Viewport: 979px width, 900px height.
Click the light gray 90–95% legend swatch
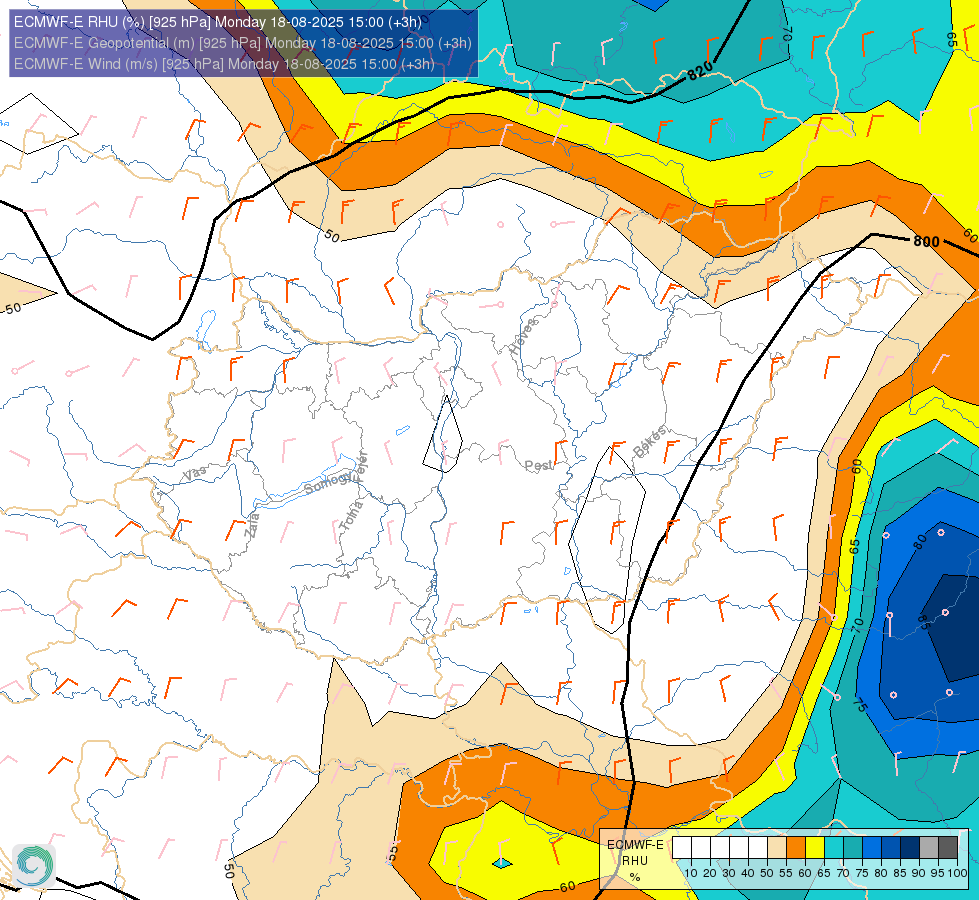coord(929,848)
